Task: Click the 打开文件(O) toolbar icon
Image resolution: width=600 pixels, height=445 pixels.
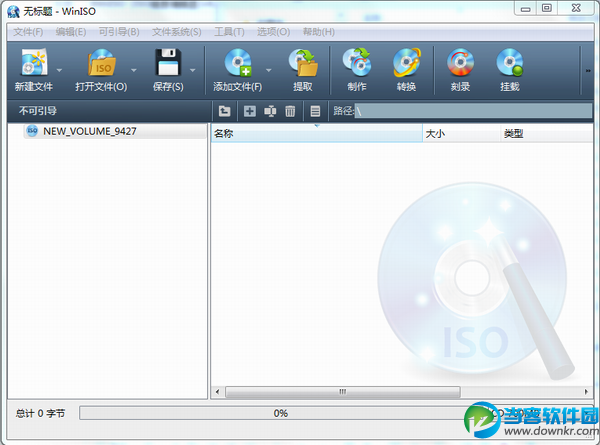Action: (102, 62)
